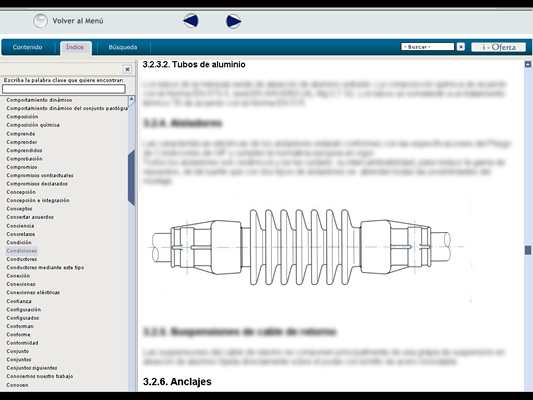Click the index list scrollbar thumb

point(131,178)
